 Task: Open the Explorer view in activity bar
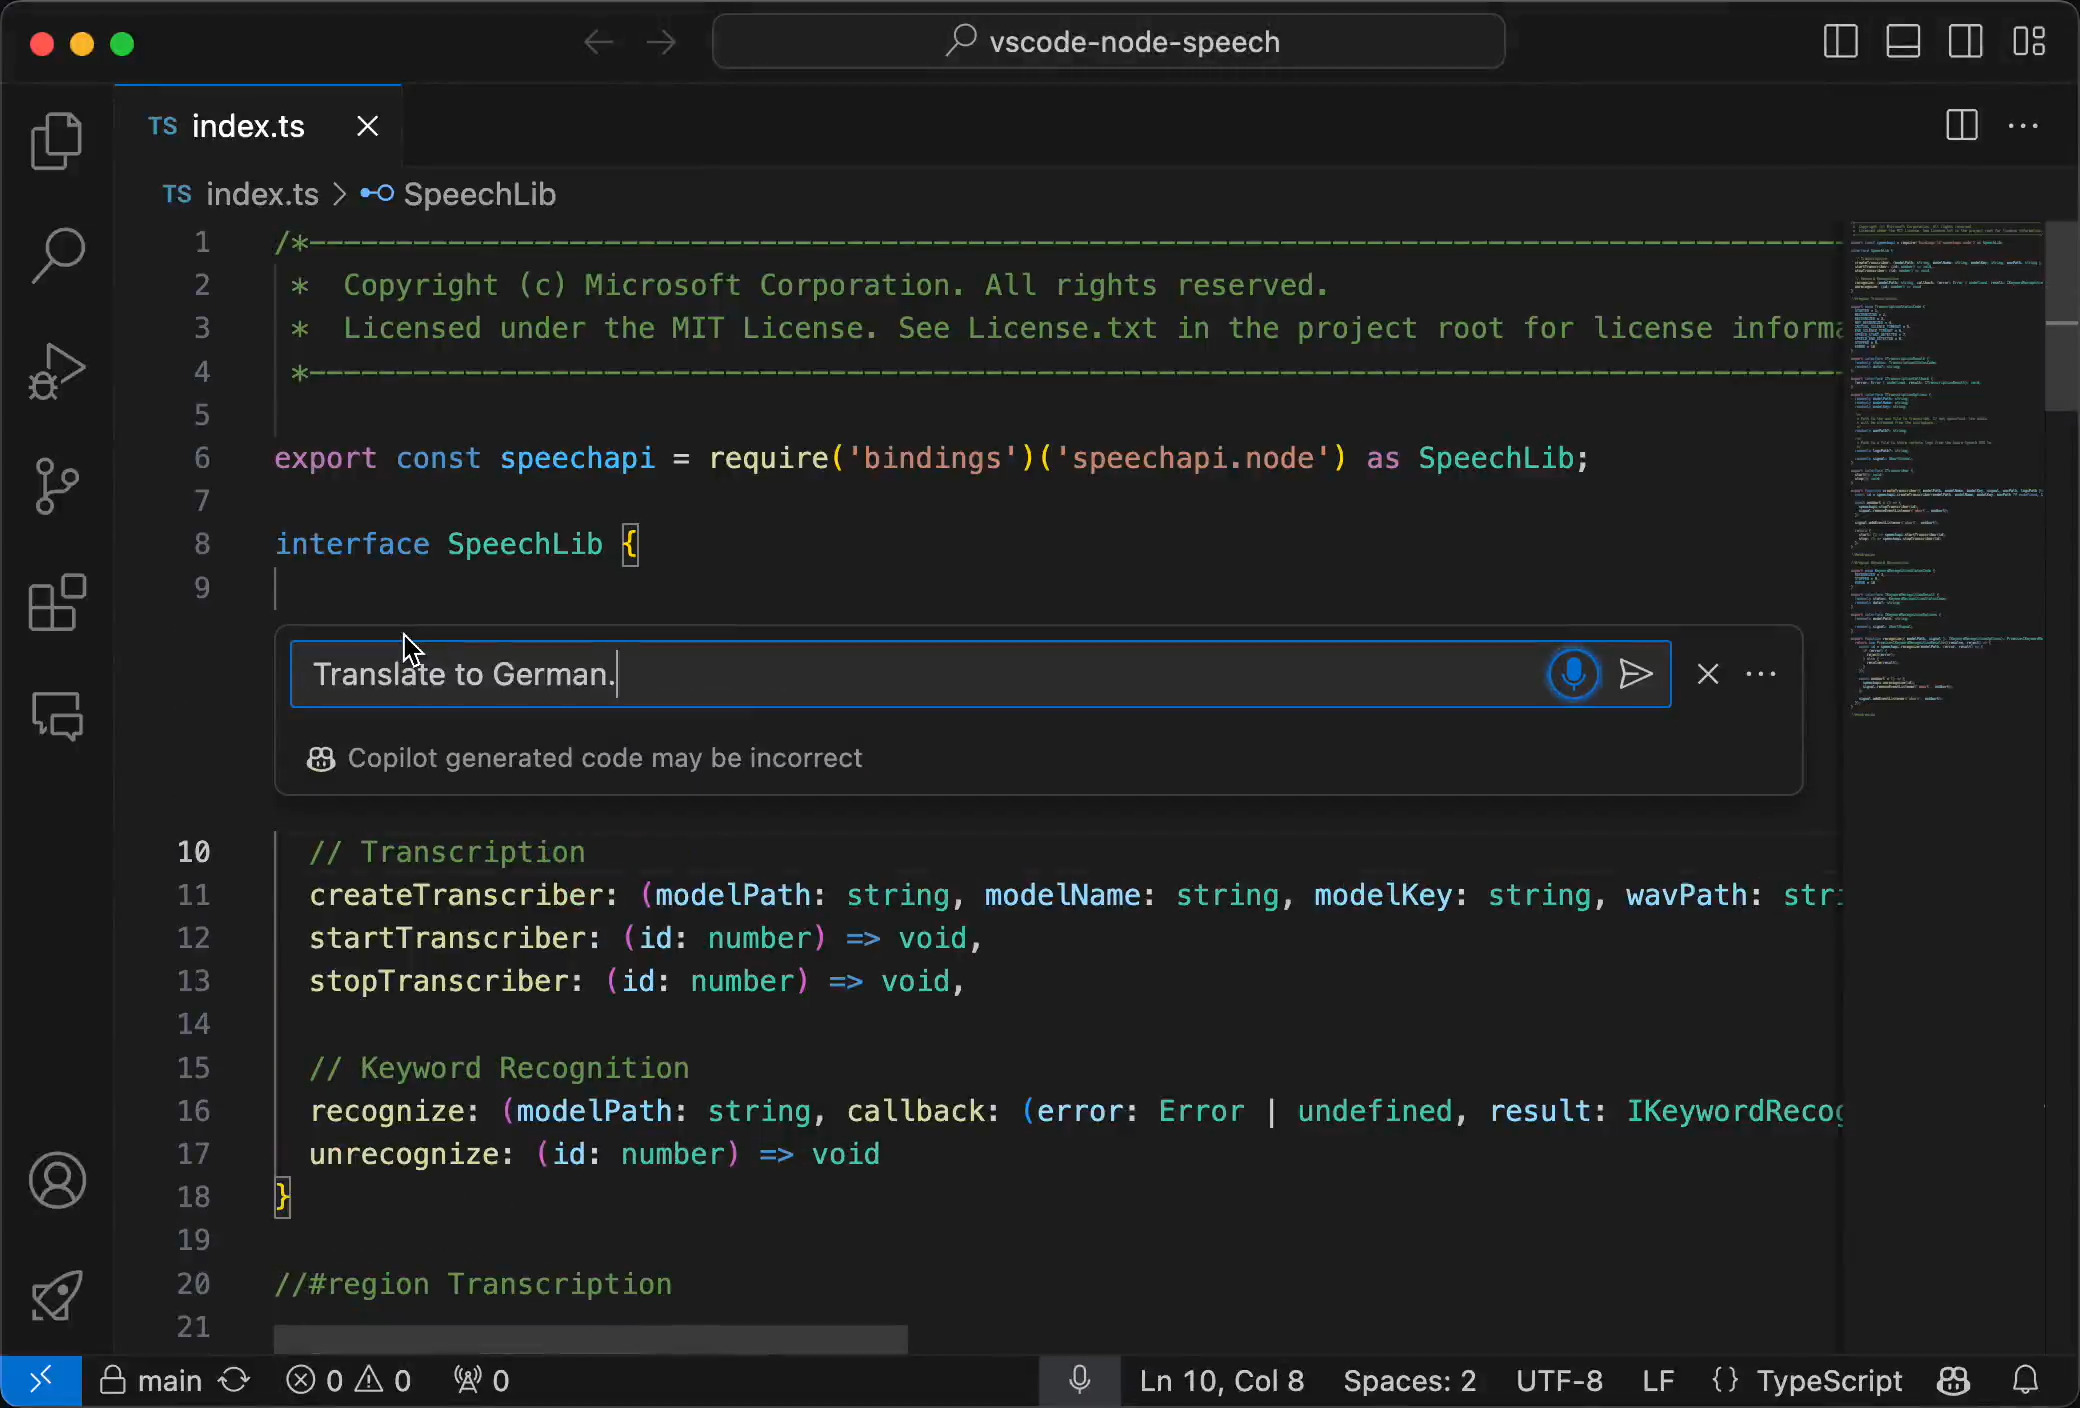57,140
